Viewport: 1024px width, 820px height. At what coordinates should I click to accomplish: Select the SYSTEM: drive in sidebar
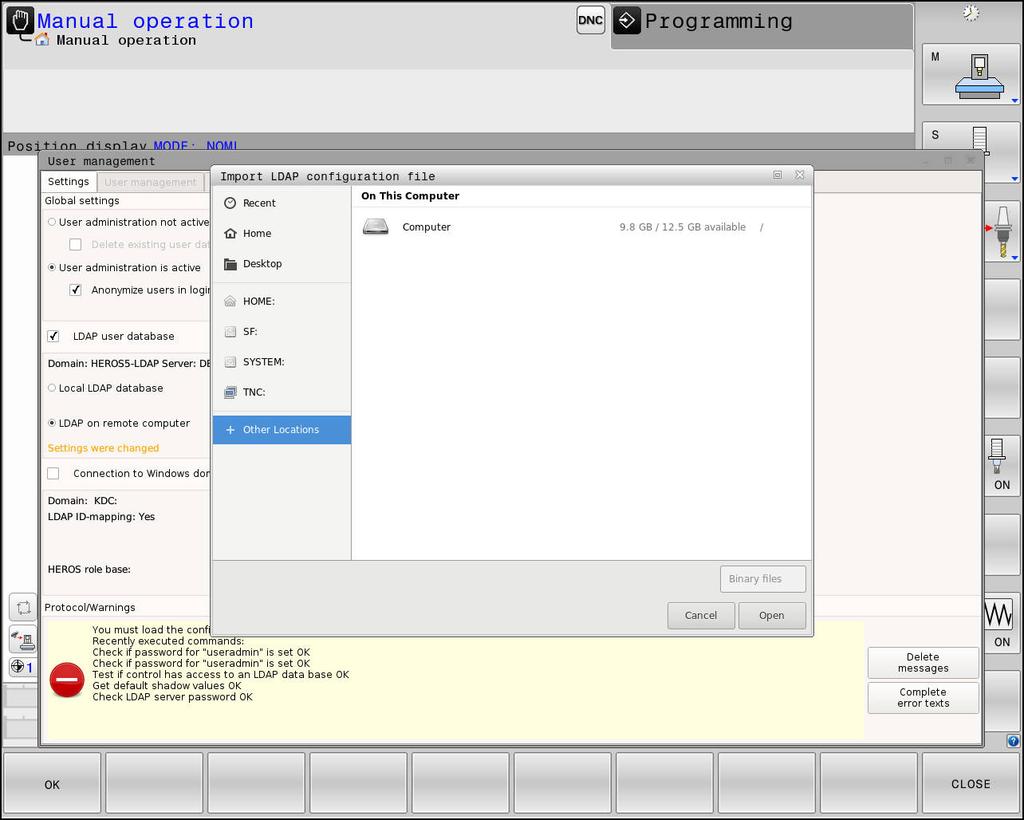[281, 362]
